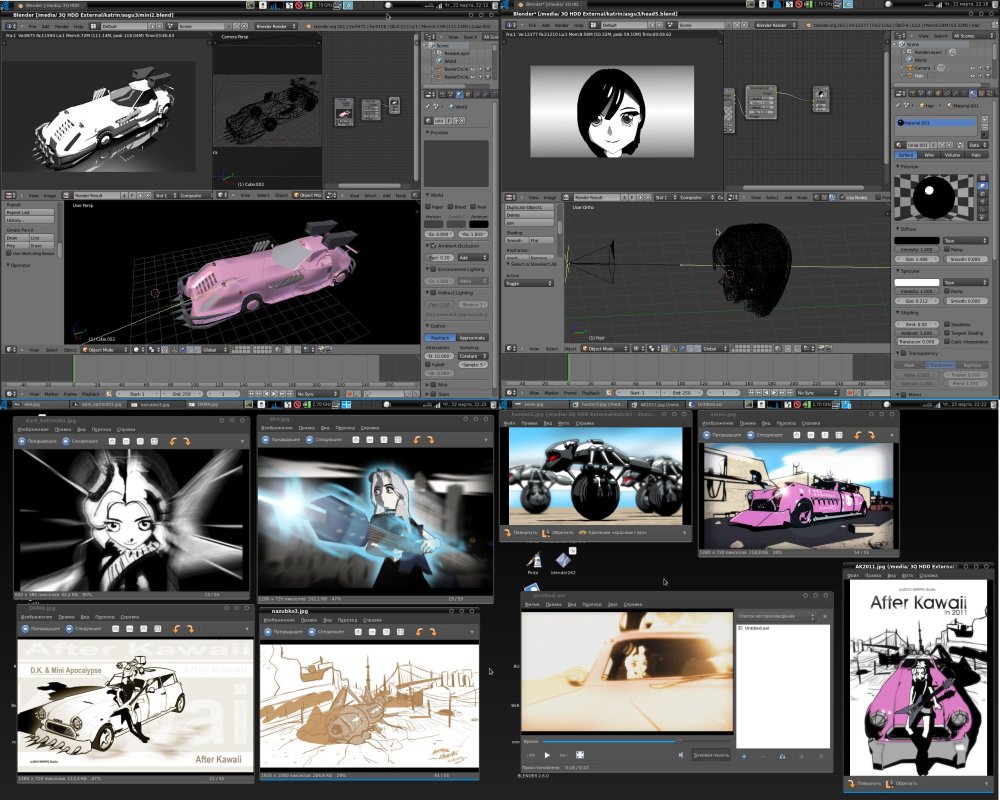Open Object Mode dropdown in head5.blend viewport
This screenshot has width=1000, height=800.
click(604, 348)
